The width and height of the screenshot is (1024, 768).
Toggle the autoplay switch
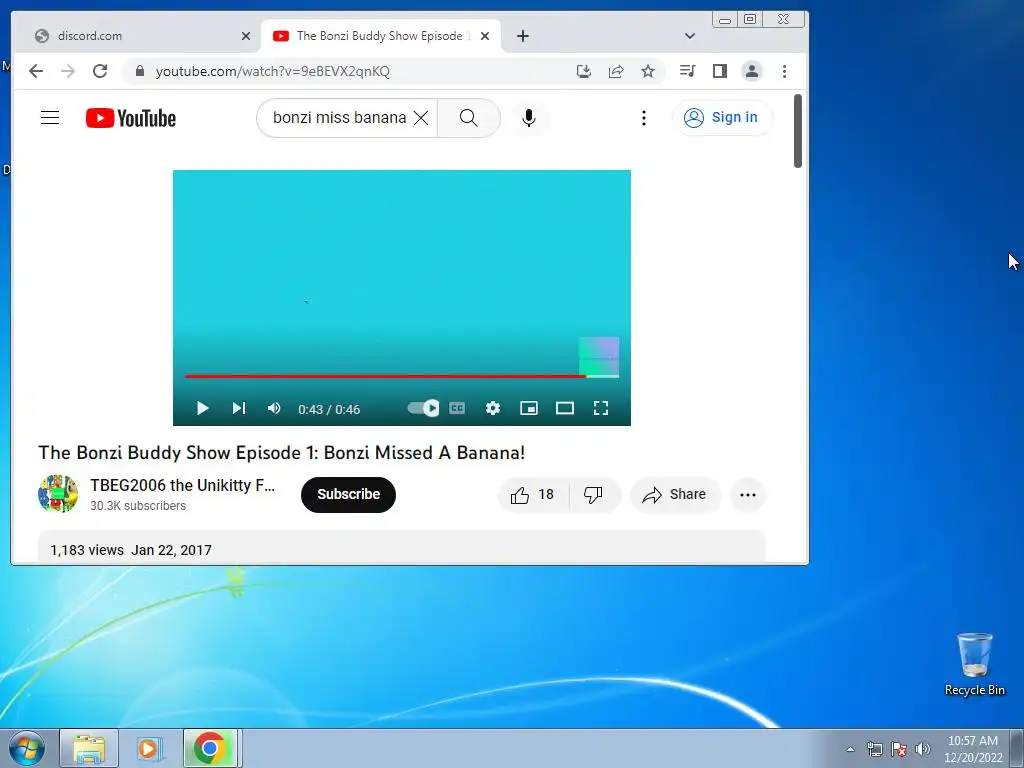(x=423, y=408)
